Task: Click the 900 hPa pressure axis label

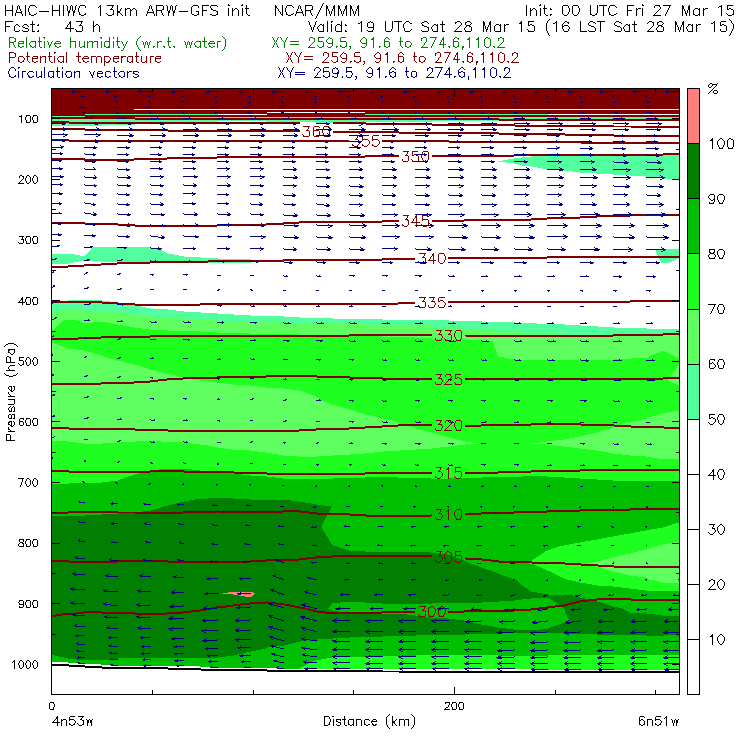Action: tap(28, 604)
